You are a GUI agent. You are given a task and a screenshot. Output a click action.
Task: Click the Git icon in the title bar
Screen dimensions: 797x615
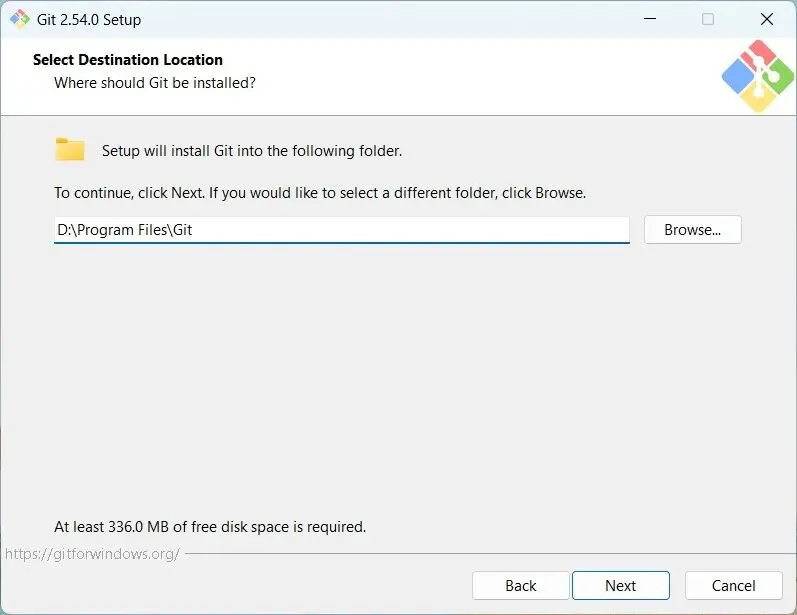point(19,19)
